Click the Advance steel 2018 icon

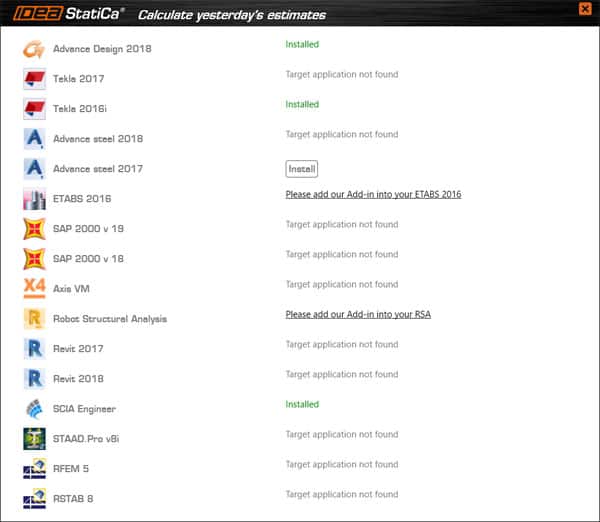[34, 139]
